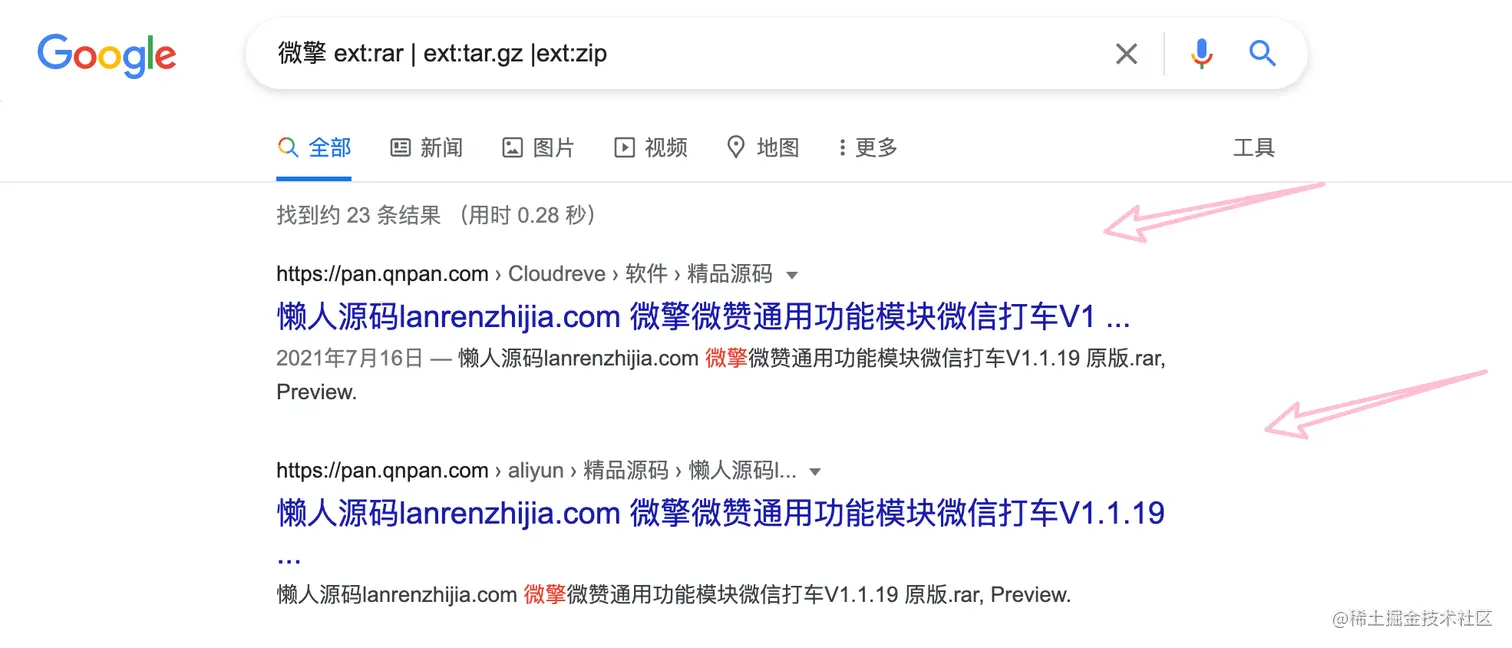Start voice search with microphone icon
Viewport: 1512px width, 648px height.
pyautogui.click(x=1202, y=54)
